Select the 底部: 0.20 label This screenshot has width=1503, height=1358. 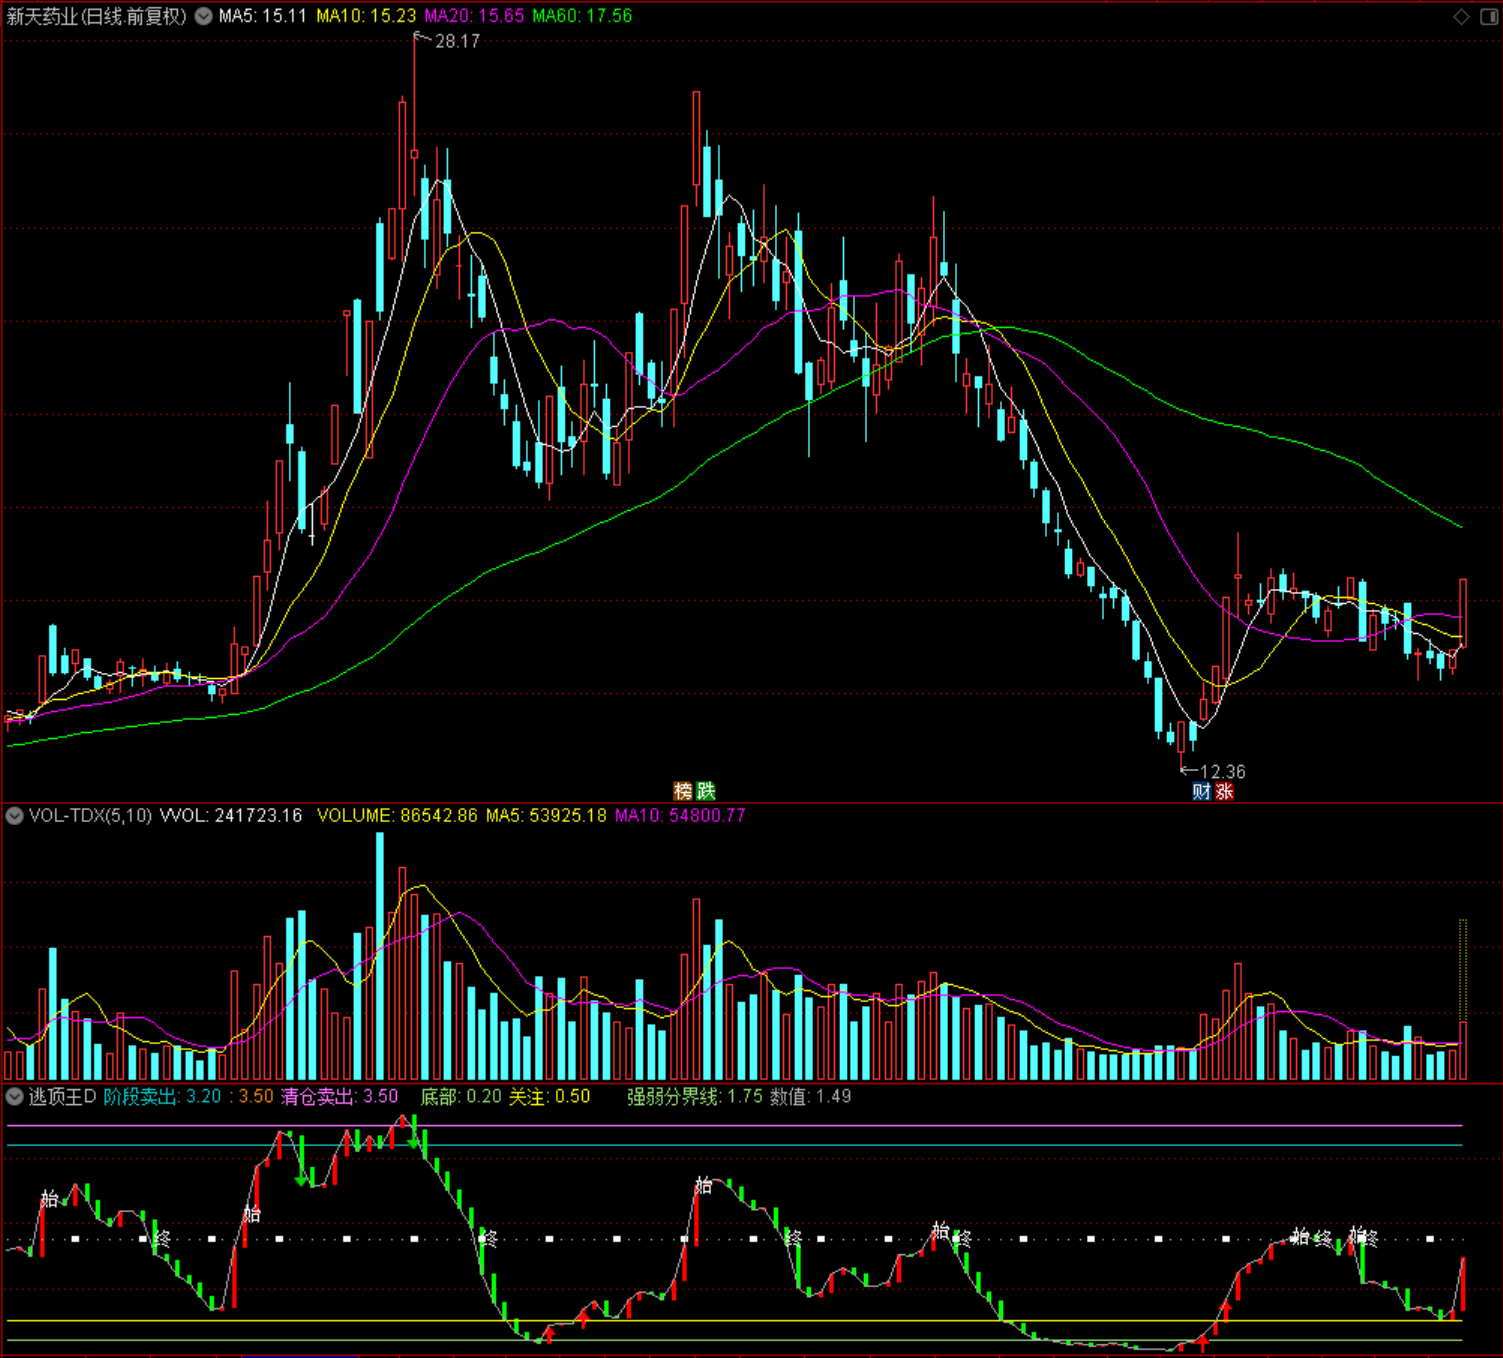click(x=461, y=1097)
